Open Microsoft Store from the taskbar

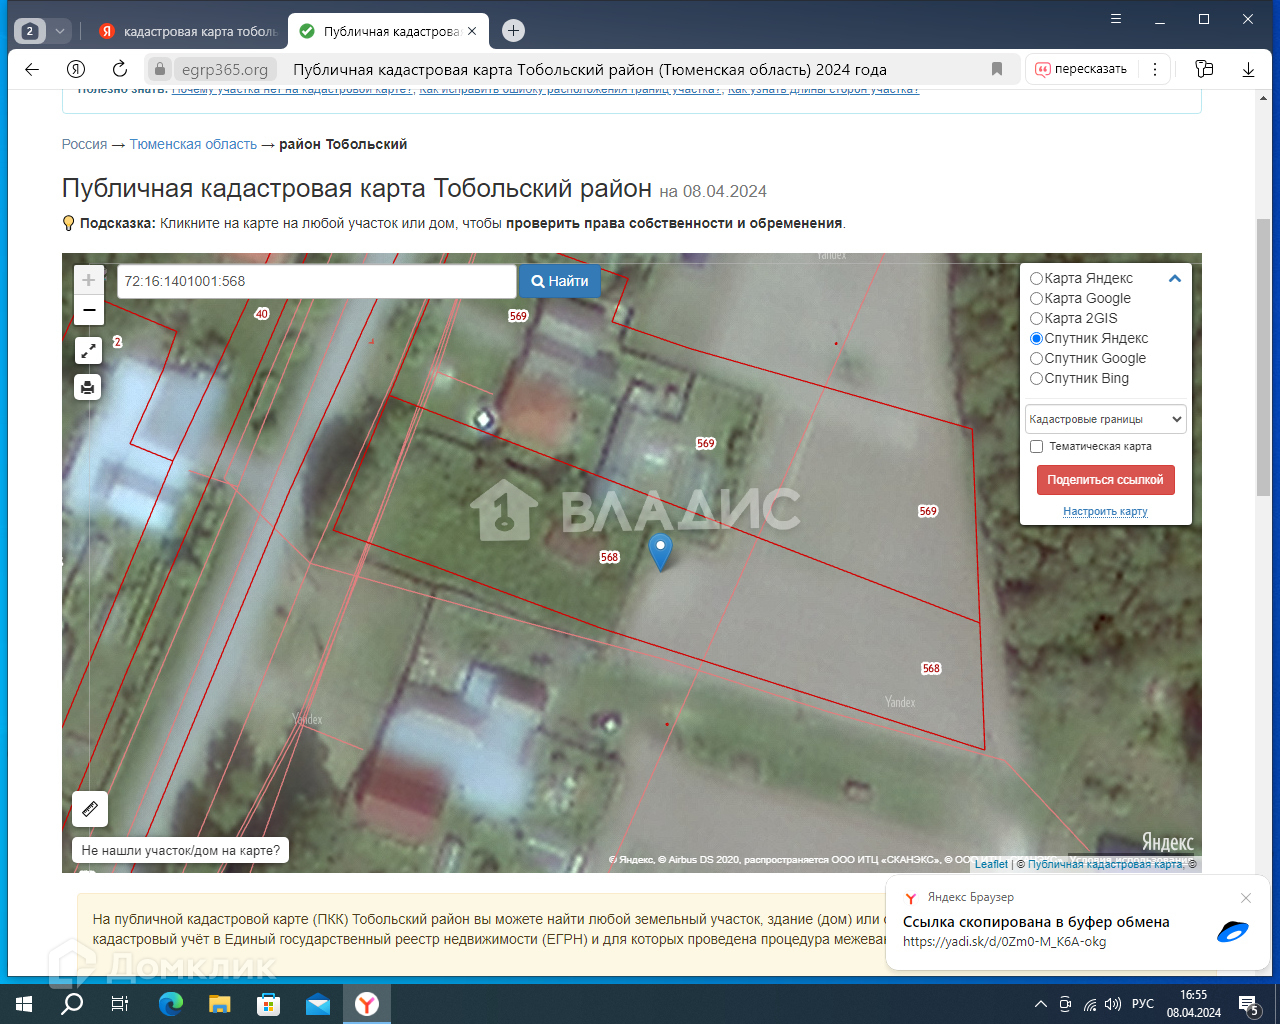269,1004
